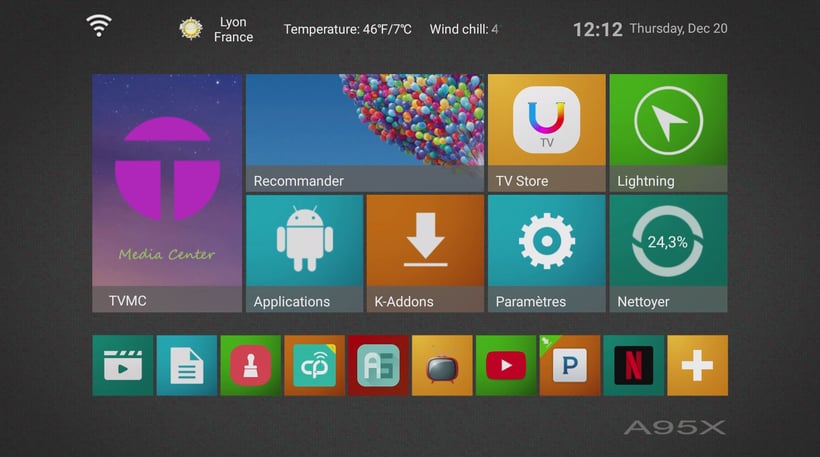
Task: Click the Wi-Fi status icon
Action: point(99,26)
